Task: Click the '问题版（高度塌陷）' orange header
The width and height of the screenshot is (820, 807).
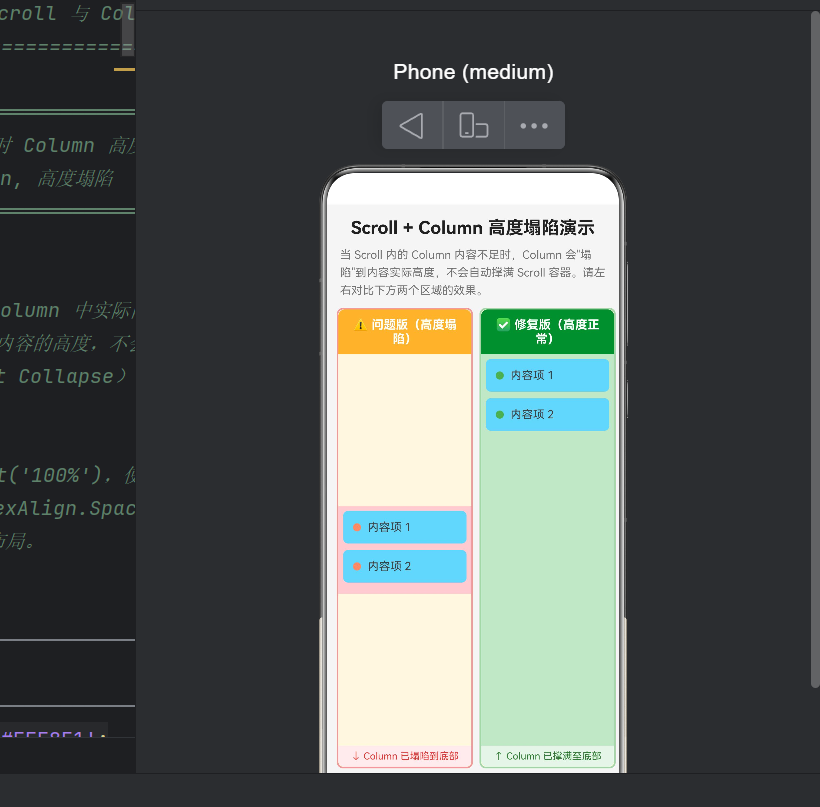Action: click(x=405, y=332)
